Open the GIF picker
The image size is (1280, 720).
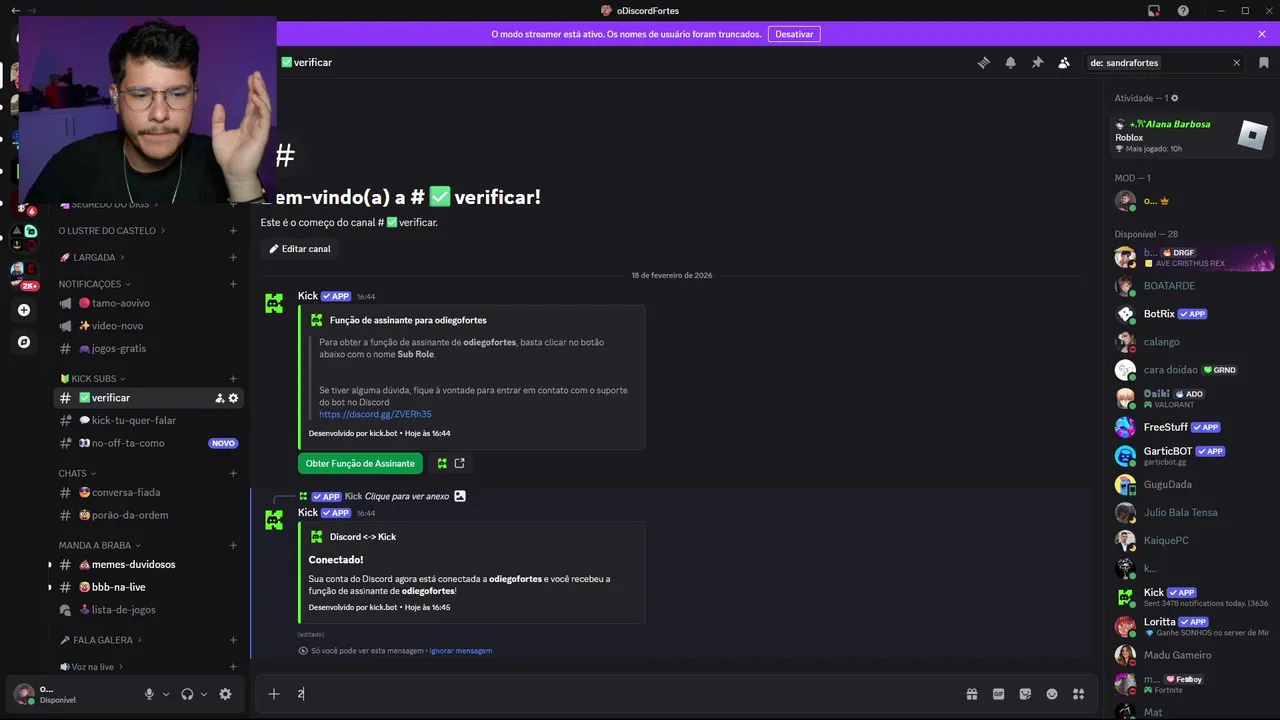click(998, 694)
